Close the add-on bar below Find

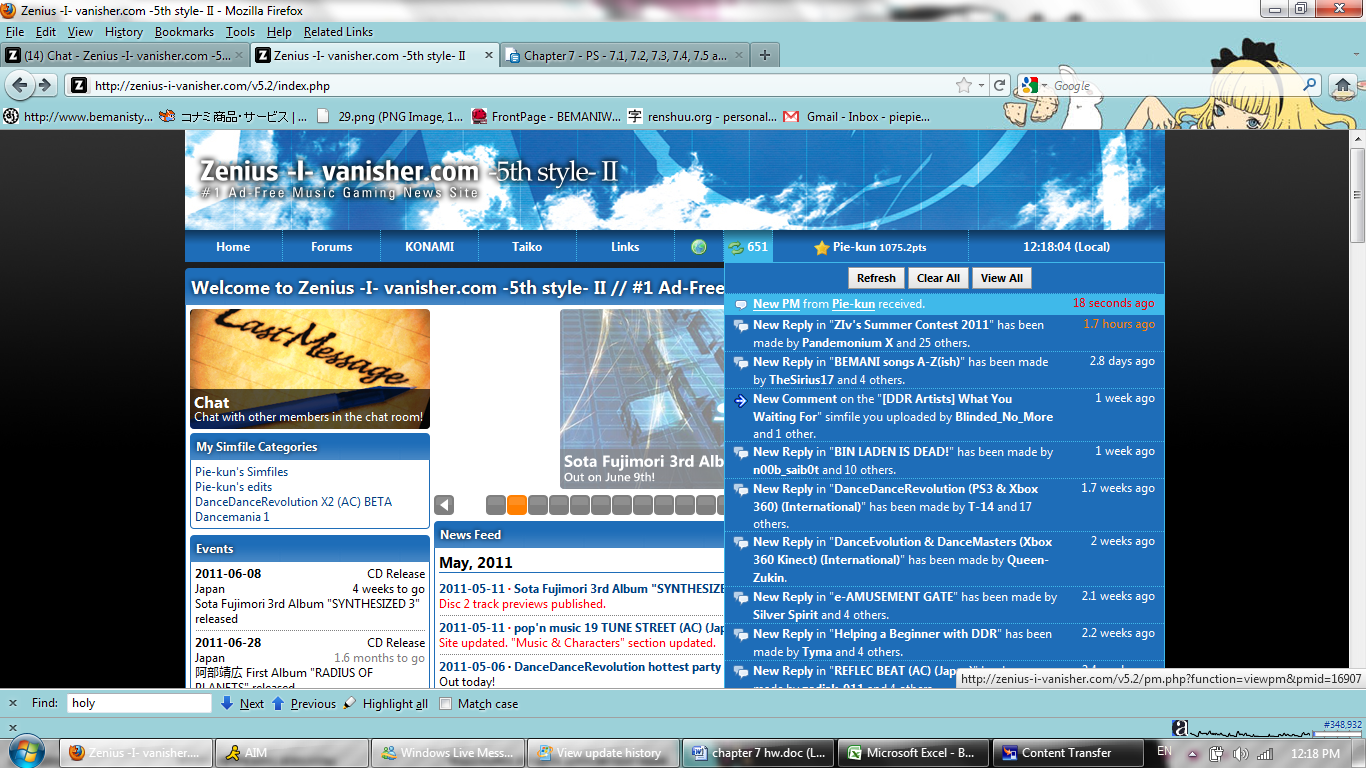tap(14, 728)
